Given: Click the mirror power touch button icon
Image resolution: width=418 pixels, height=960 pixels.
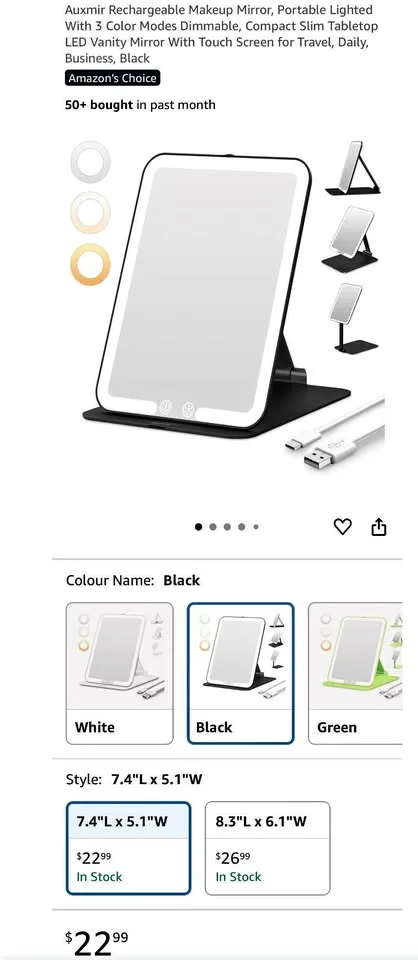Looking at the screenshot, I should click(165, 408).
